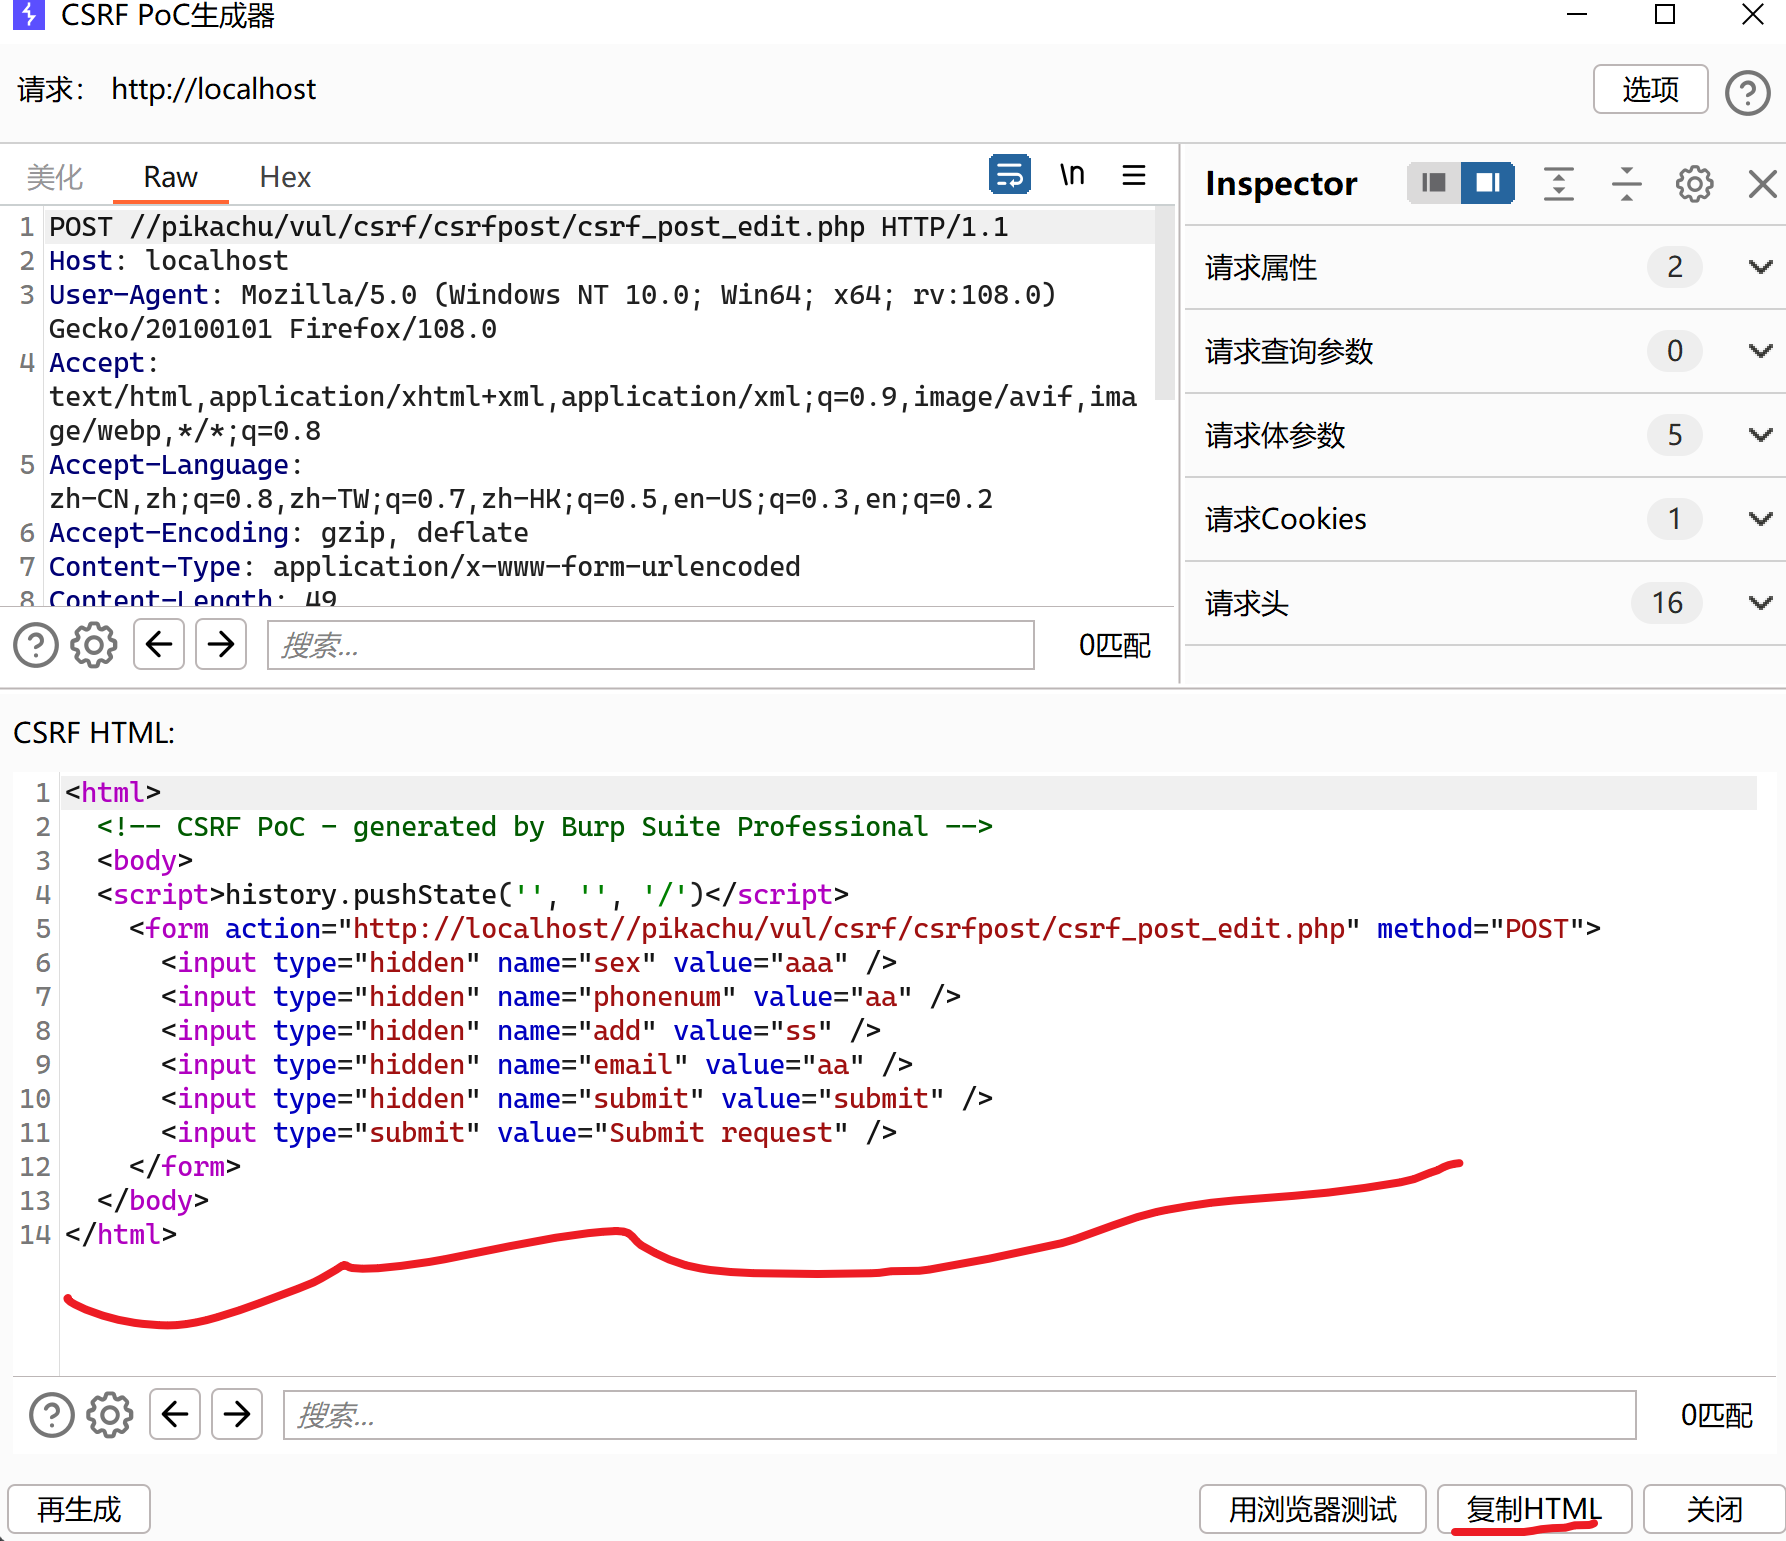The image size is (1786, 1541).
Task: Switch to 美化 tab
Action: point(55,177)
